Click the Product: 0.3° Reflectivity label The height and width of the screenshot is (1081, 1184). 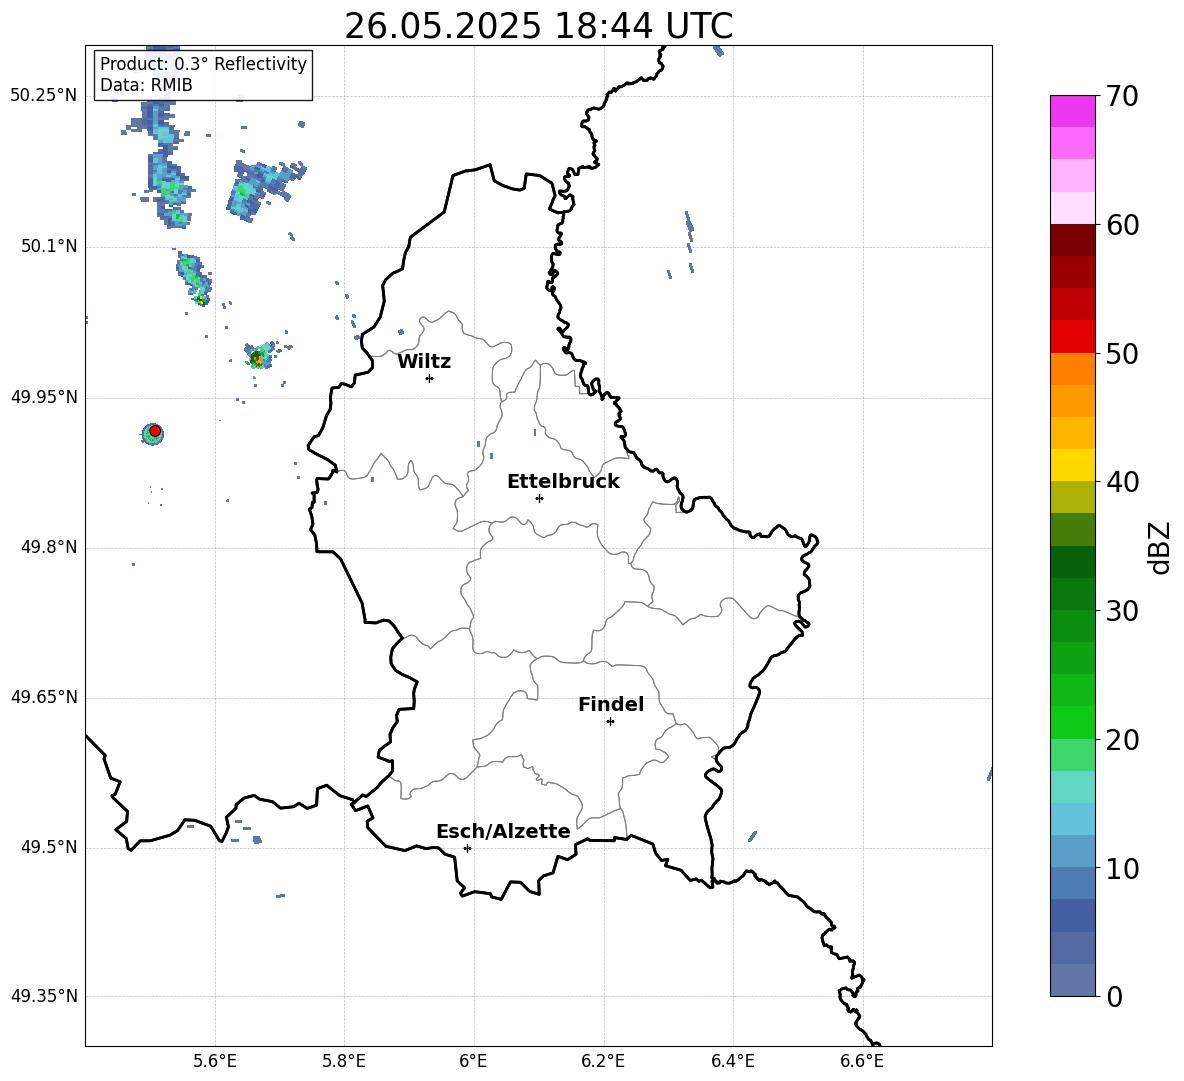[x=203, y=64]
